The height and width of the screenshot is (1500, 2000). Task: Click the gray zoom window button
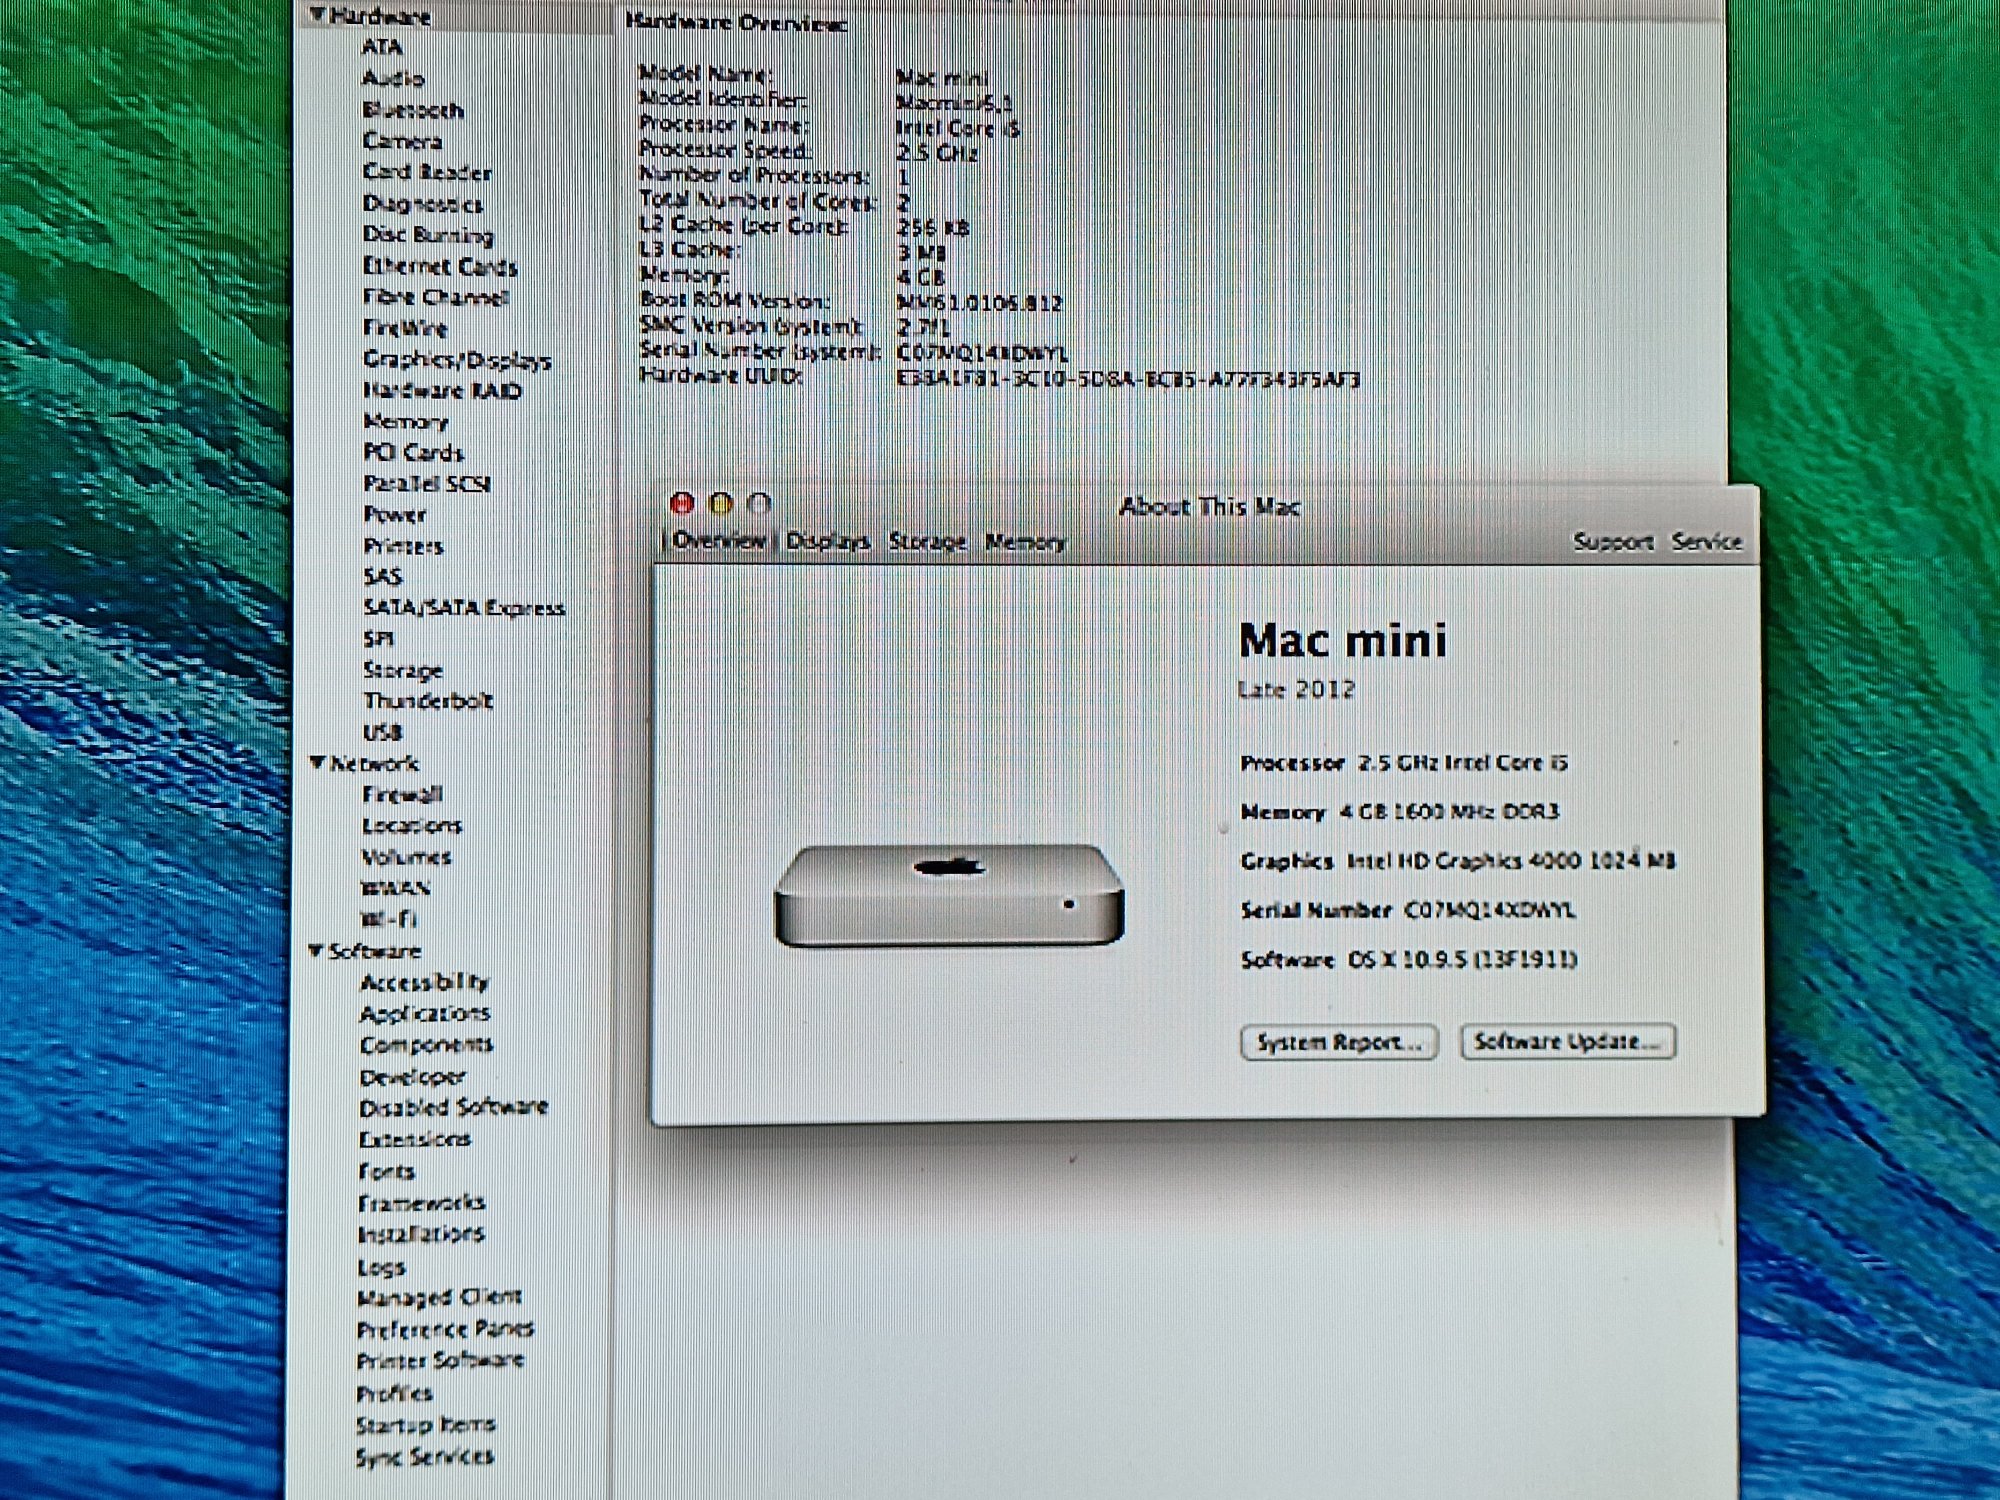tap(760, 503)
